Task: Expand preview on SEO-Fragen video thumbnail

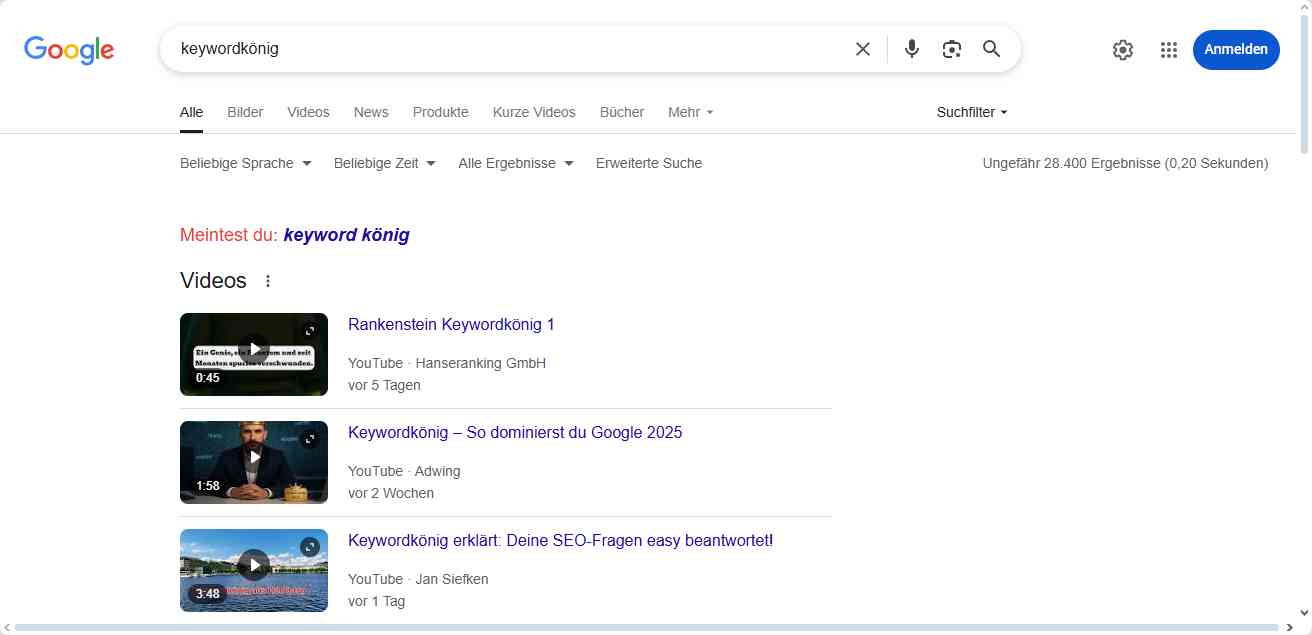Action: click(310, 547)
